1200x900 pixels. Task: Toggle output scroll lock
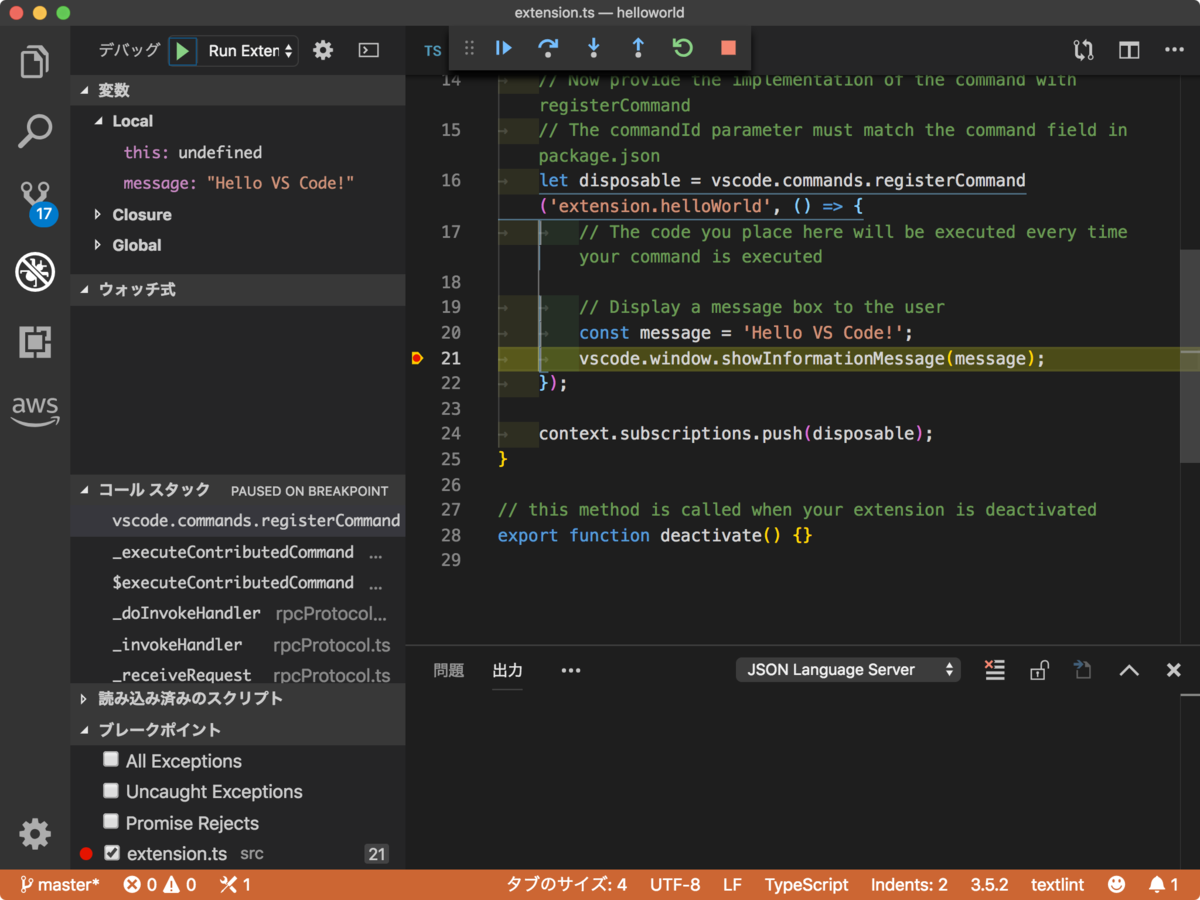[x=1039, y=670]
